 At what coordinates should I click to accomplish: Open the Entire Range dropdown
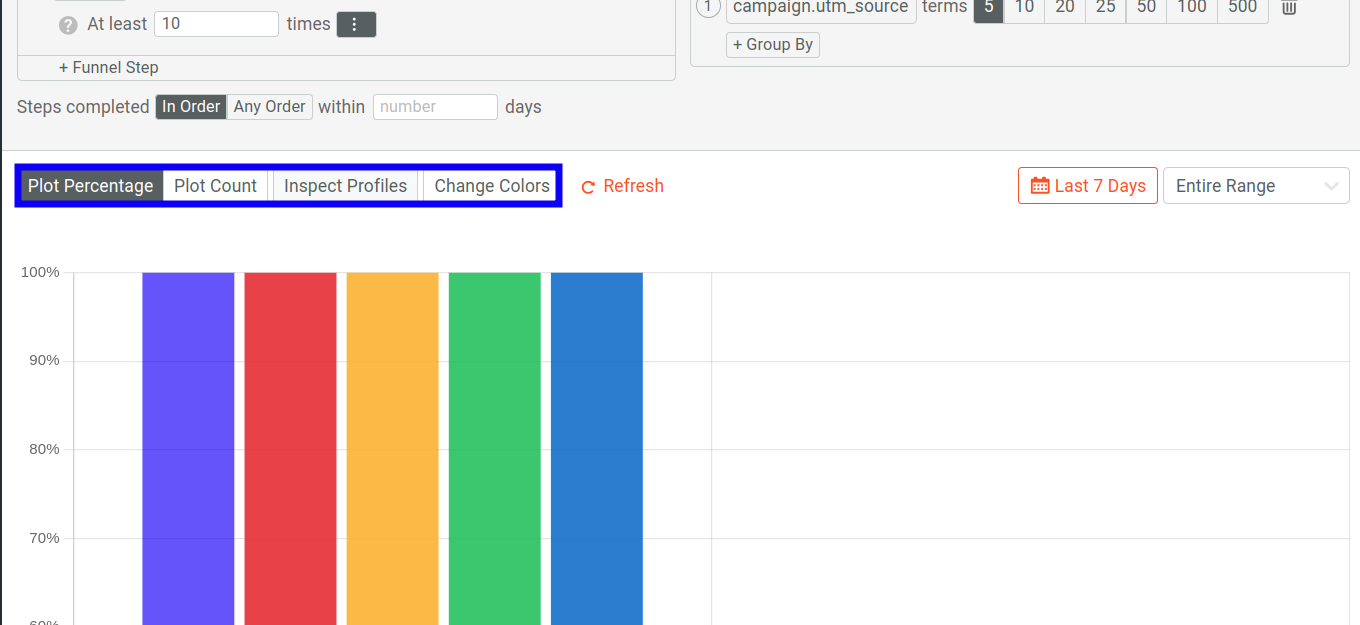coord(1256,185)
